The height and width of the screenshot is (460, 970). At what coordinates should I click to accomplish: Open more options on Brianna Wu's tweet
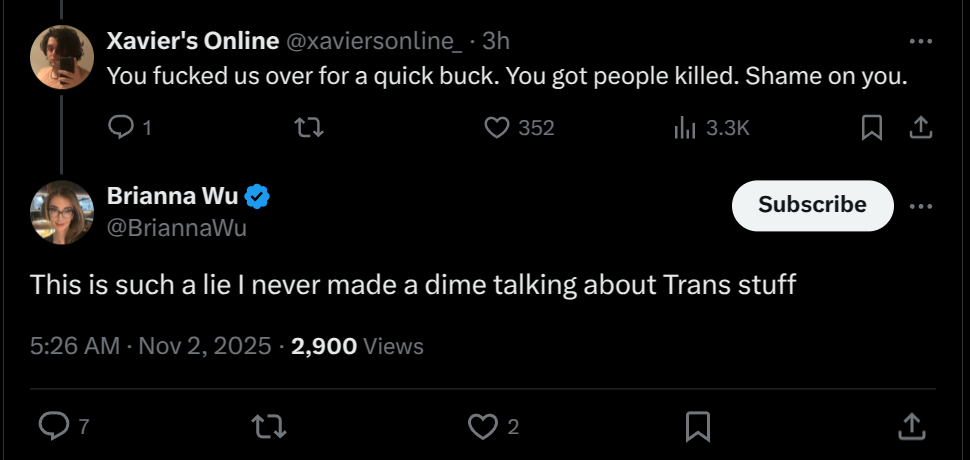[919, 205]
